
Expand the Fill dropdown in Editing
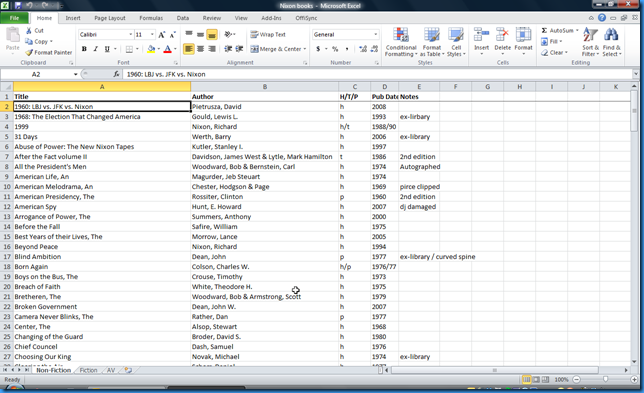(x=561, y=41)
